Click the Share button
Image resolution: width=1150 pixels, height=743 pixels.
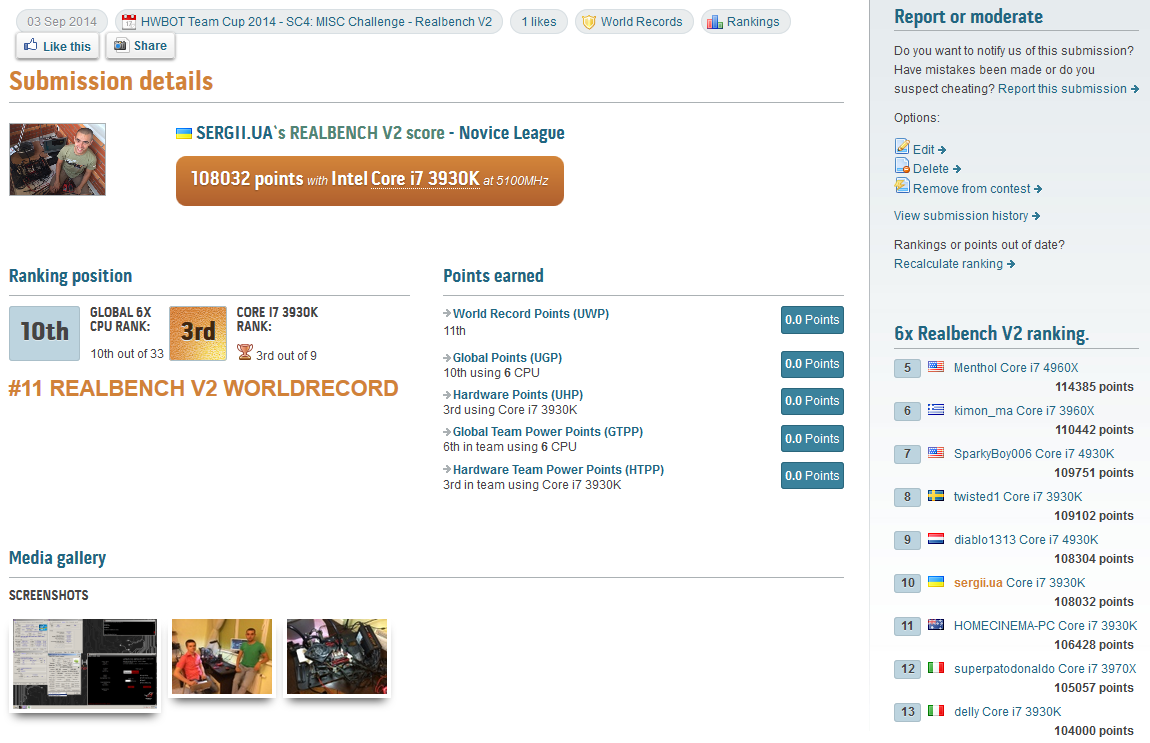(x=140, y=45)
